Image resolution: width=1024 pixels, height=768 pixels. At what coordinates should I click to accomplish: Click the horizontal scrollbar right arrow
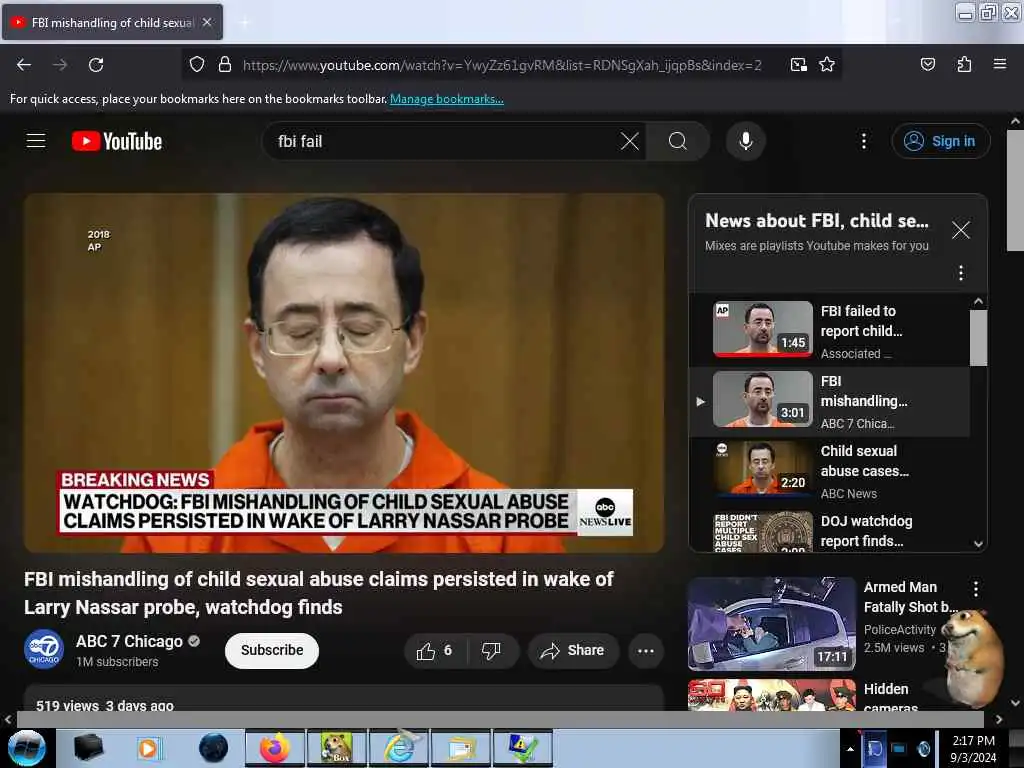999,719
